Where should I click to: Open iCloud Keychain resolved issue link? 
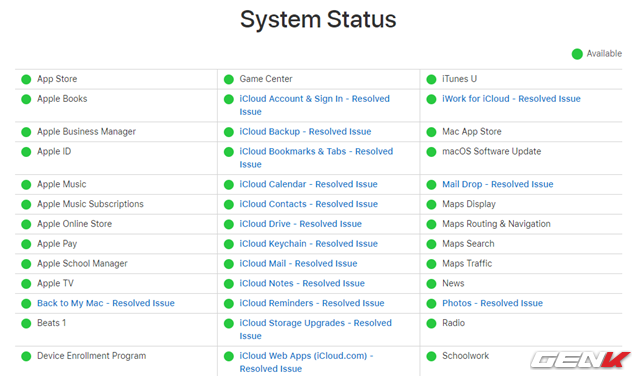[308, 244]
